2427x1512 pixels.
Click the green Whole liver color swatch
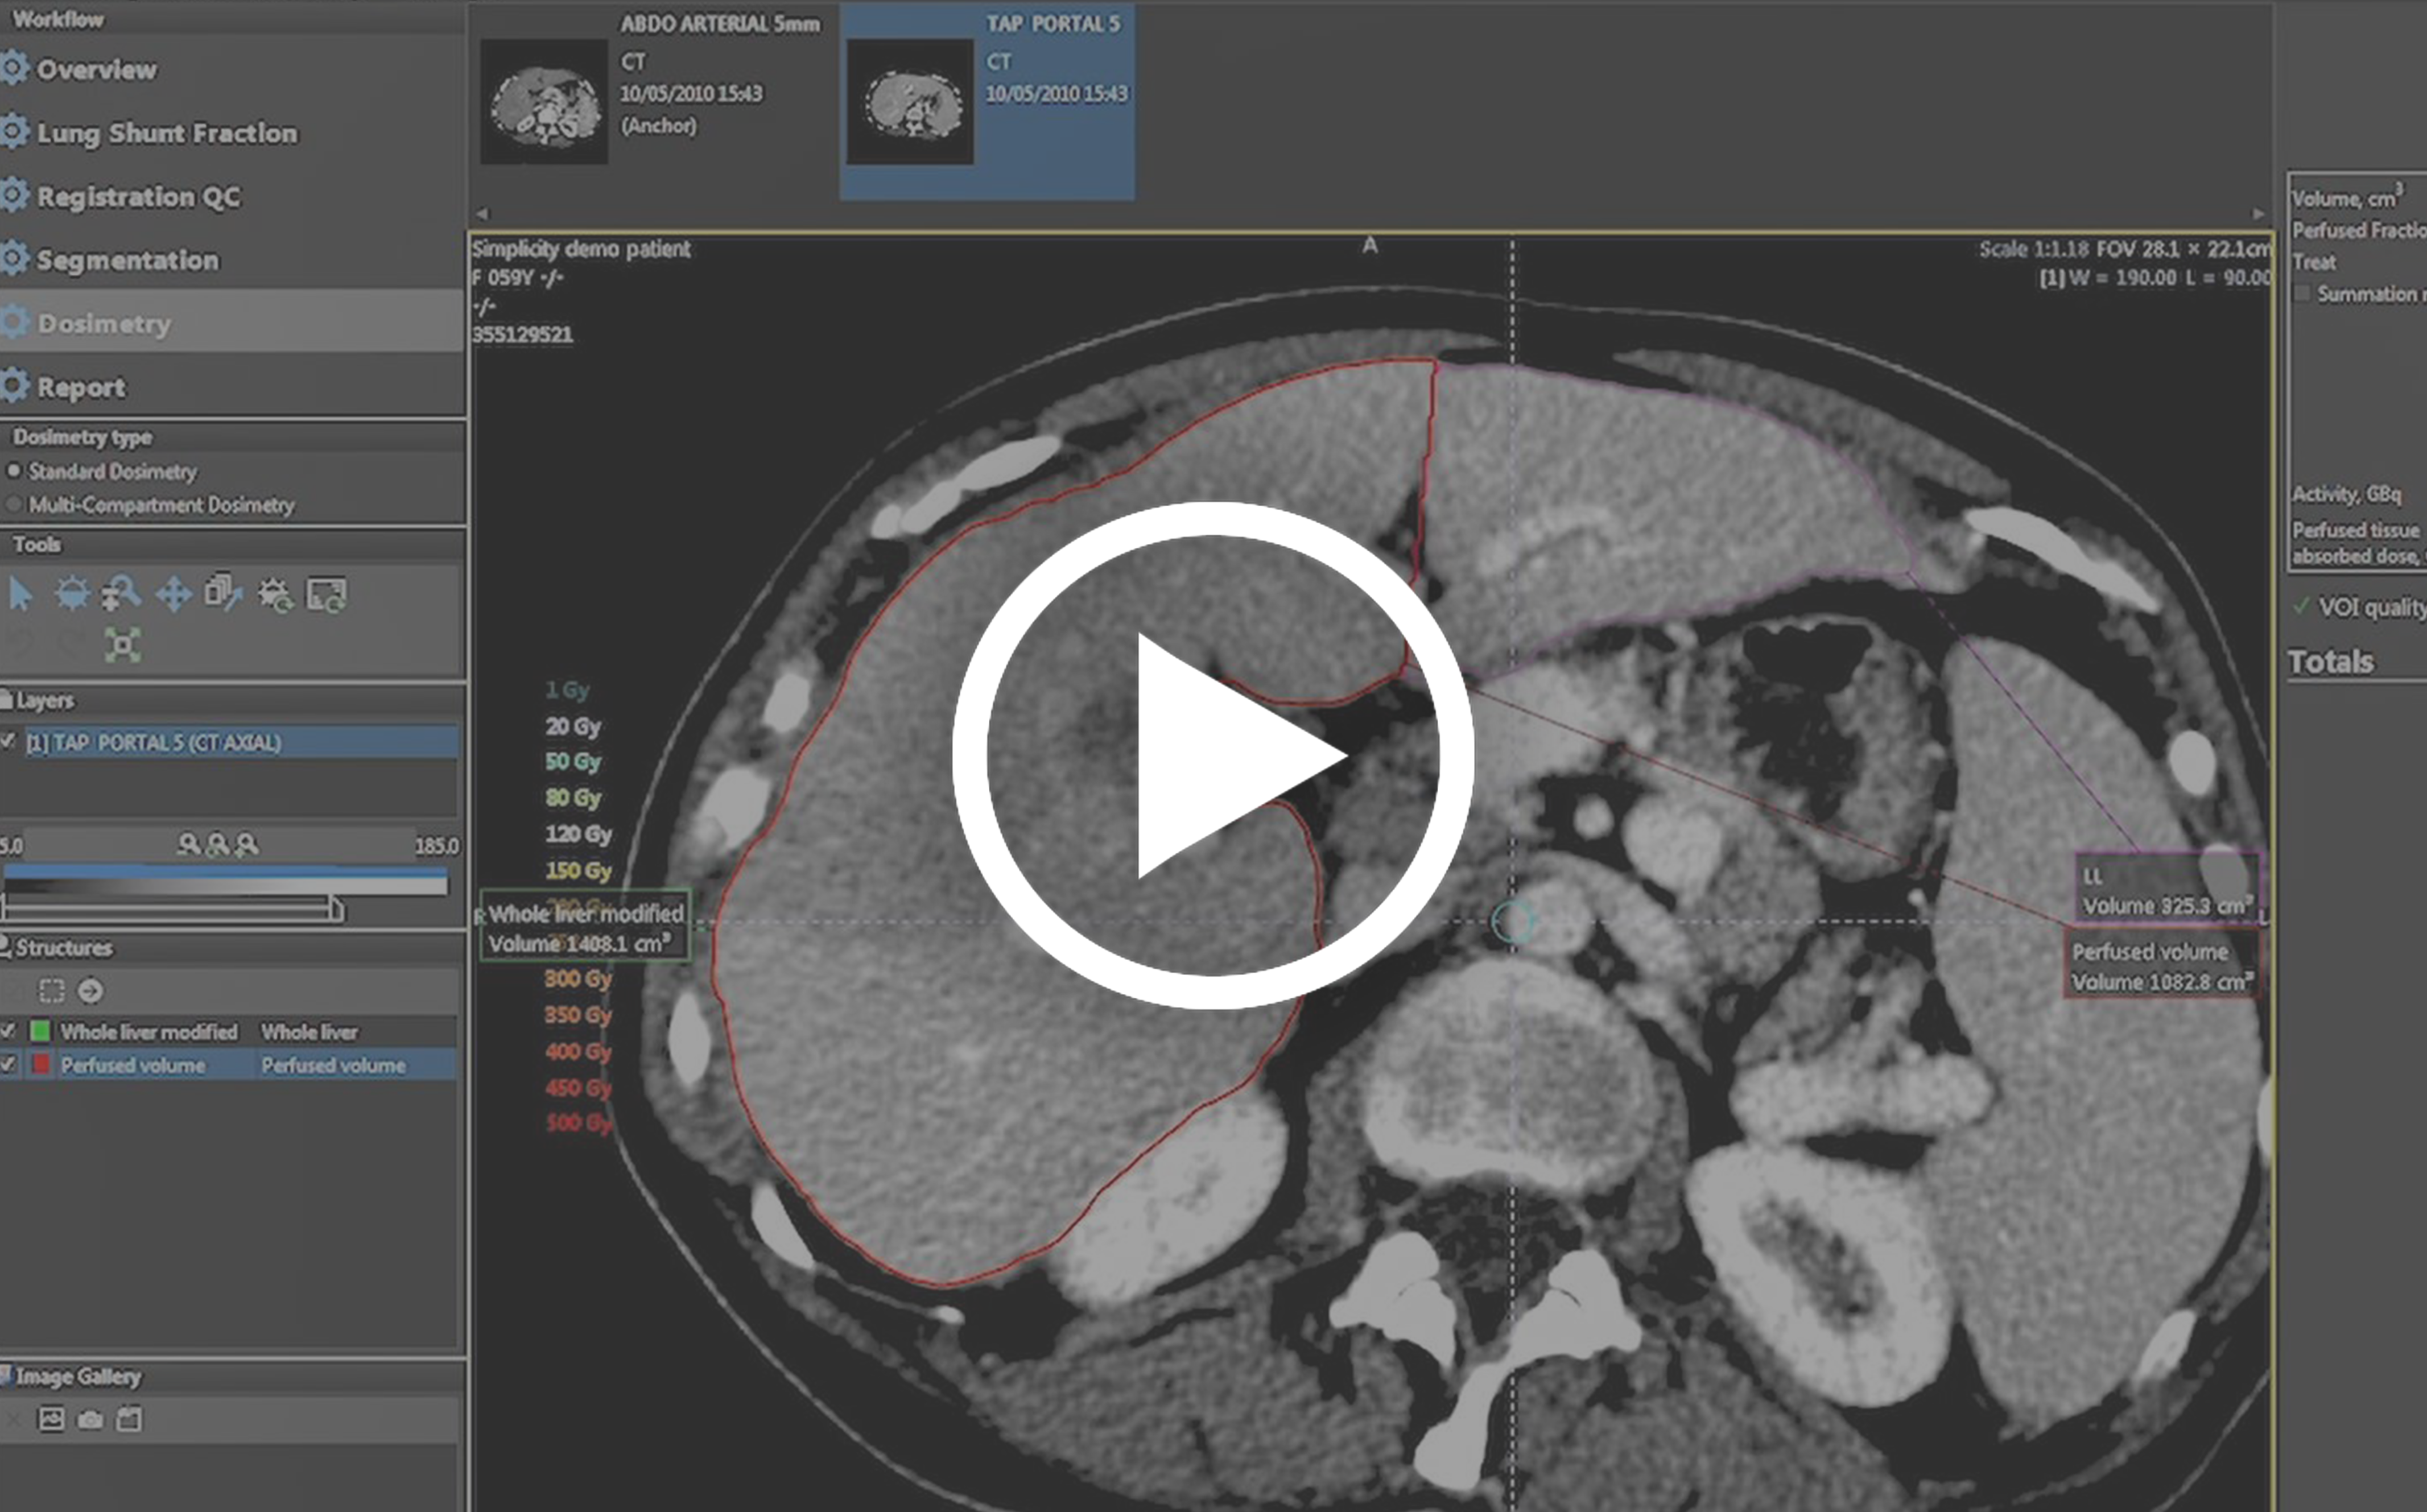41,1031
